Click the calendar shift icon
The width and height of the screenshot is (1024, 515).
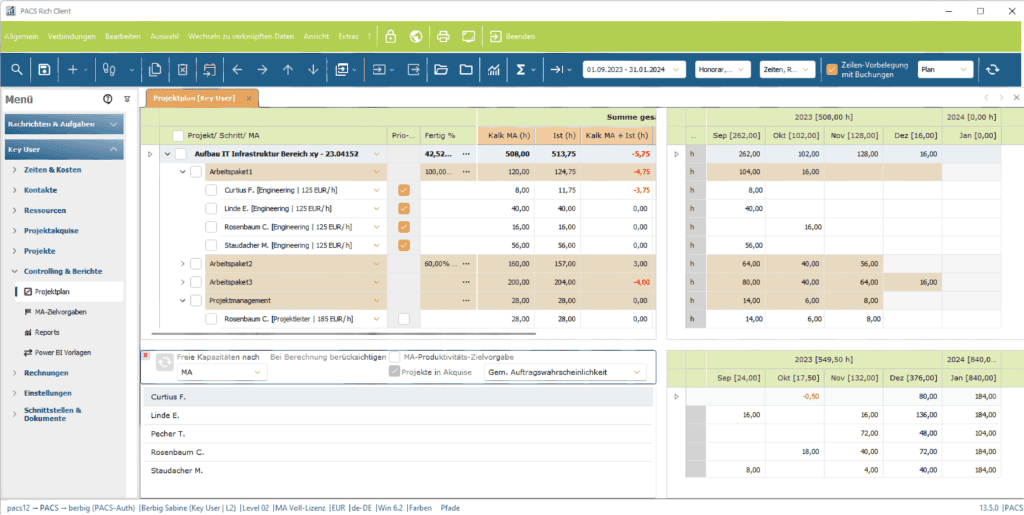pos(209,70)
